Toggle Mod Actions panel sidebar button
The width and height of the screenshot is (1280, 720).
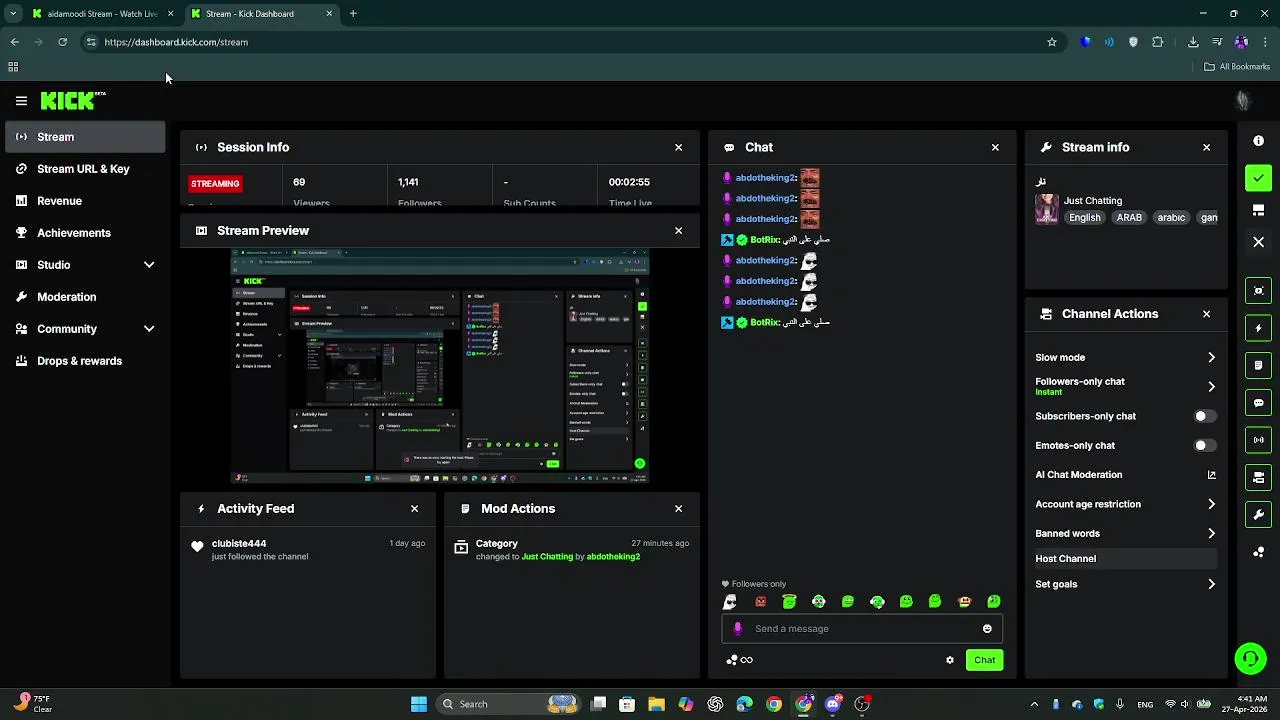point(1258,366)
